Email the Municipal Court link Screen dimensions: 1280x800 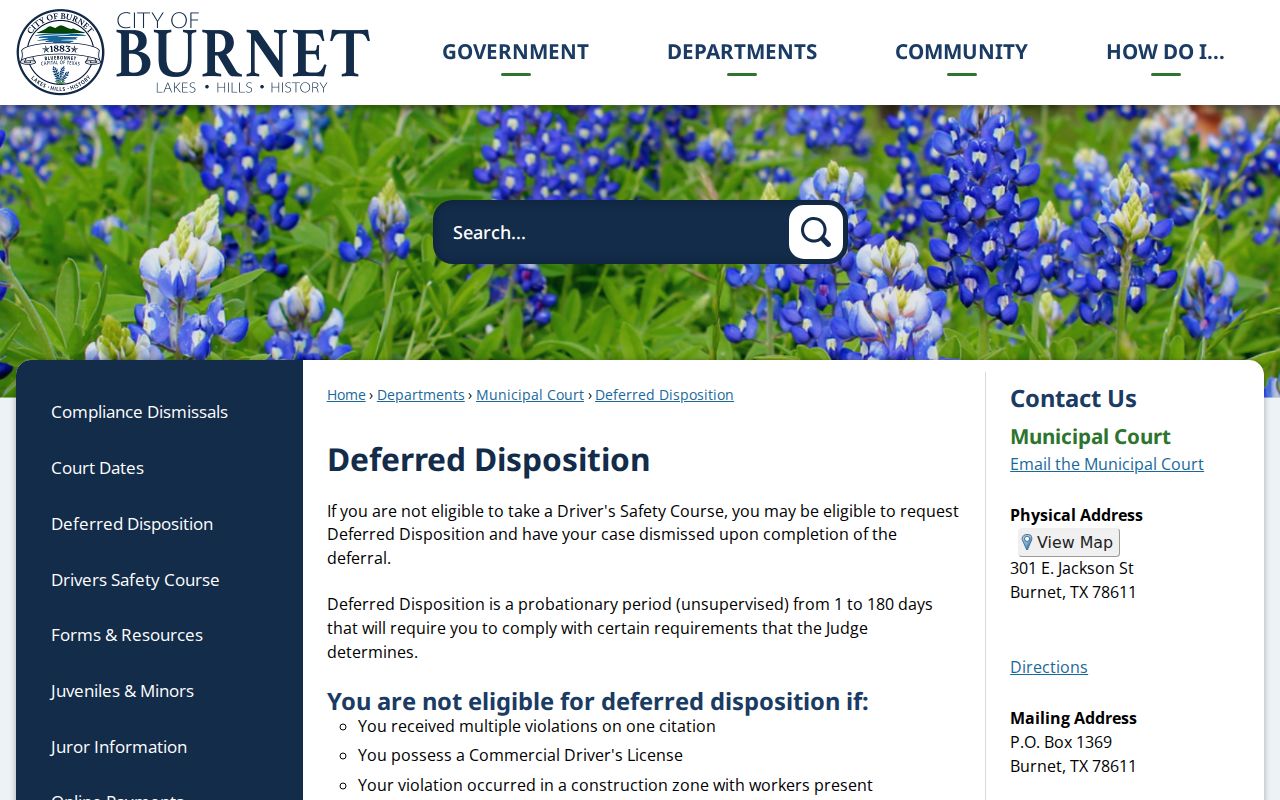coord(1107,464)
